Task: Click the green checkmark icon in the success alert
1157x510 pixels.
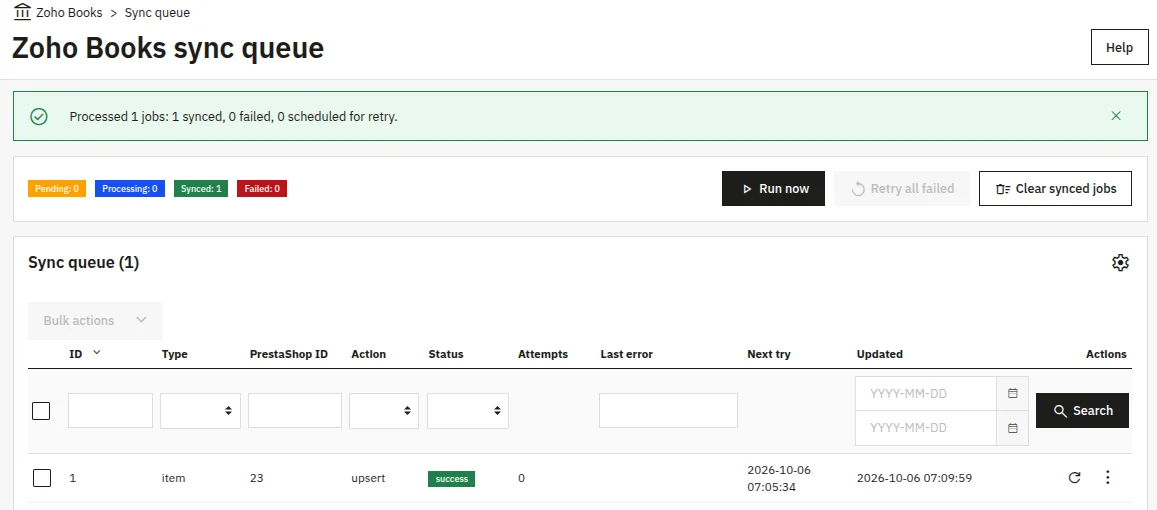Action: click(x=38, y=117)
